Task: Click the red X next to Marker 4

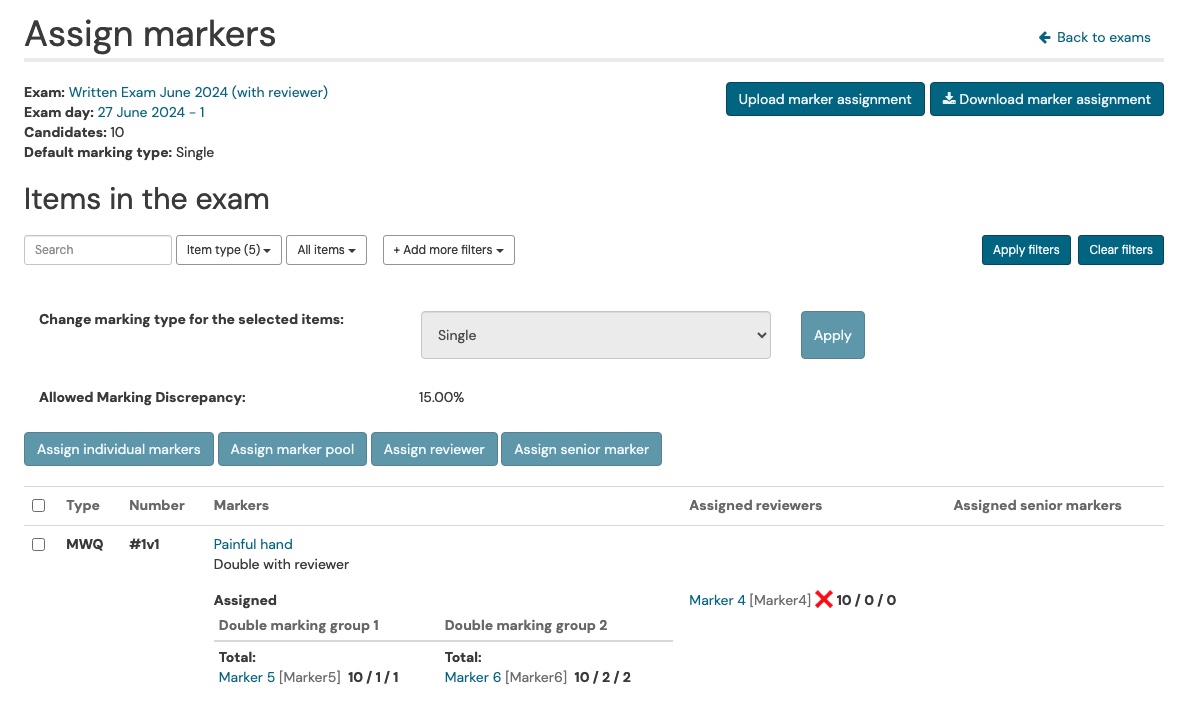Action: click(x=824, y=600)
